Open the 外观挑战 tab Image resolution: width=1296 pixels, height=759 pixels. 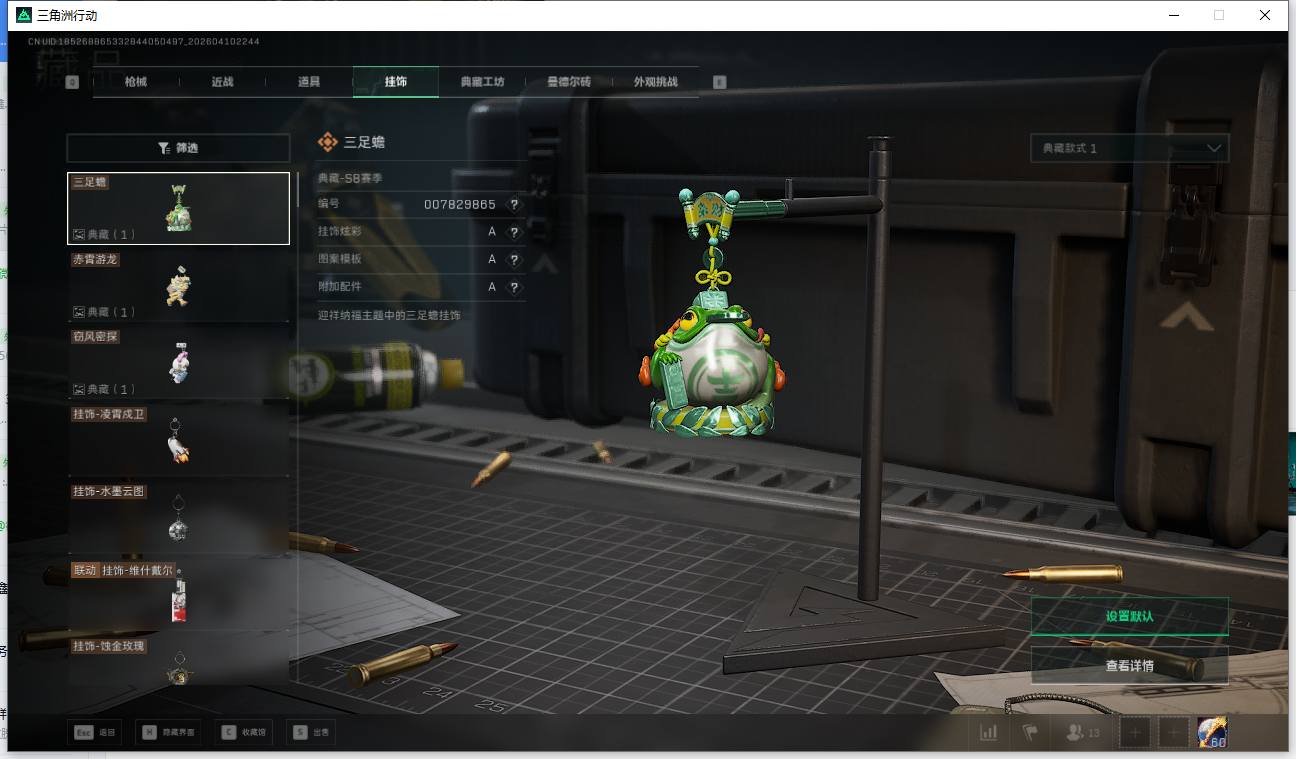click(x=656, y=82)
